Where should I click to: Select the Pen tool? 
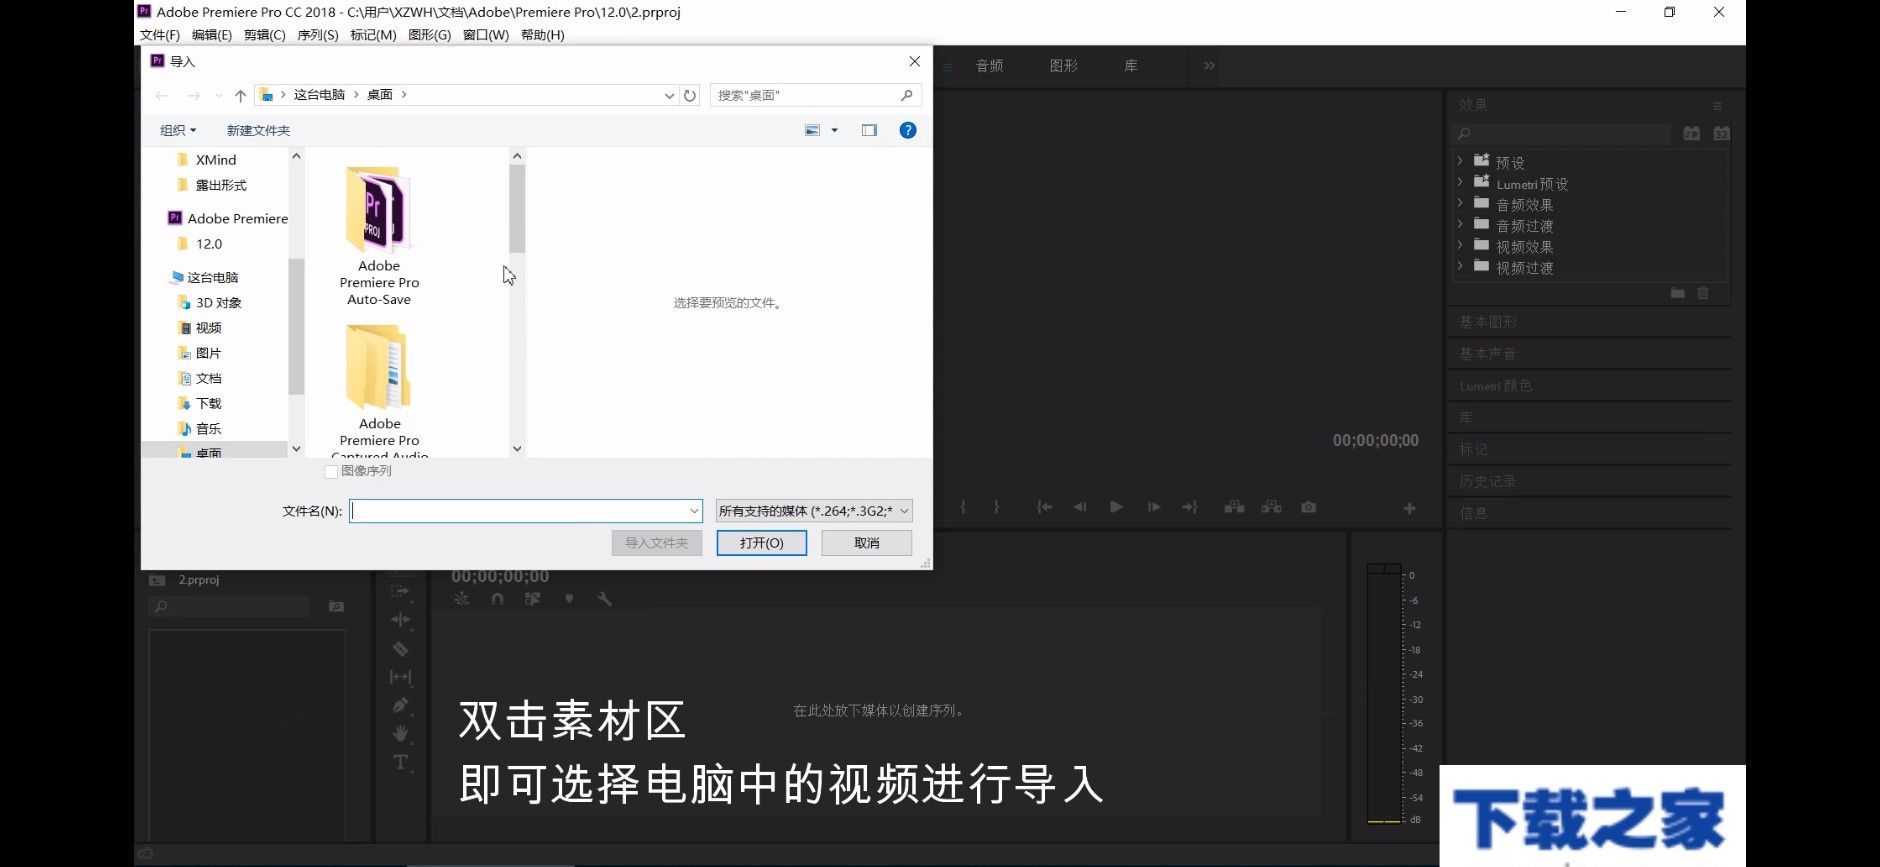[400, 705]
